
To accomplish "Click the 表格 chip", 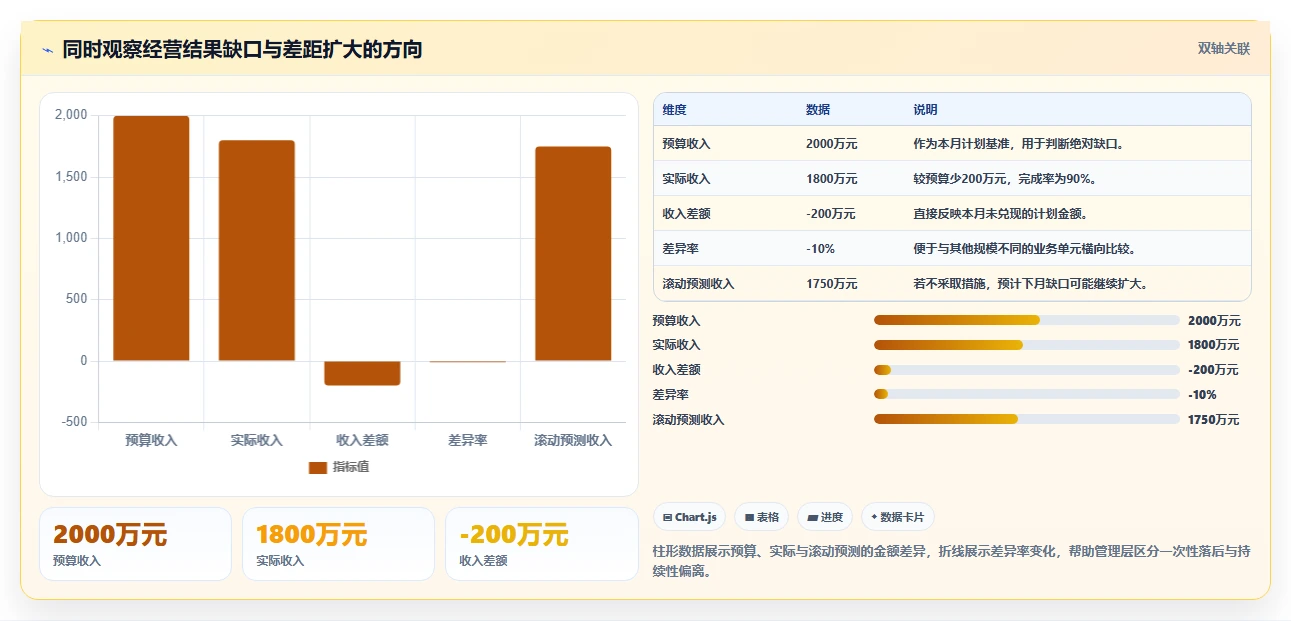I will (x=761, y=517).
